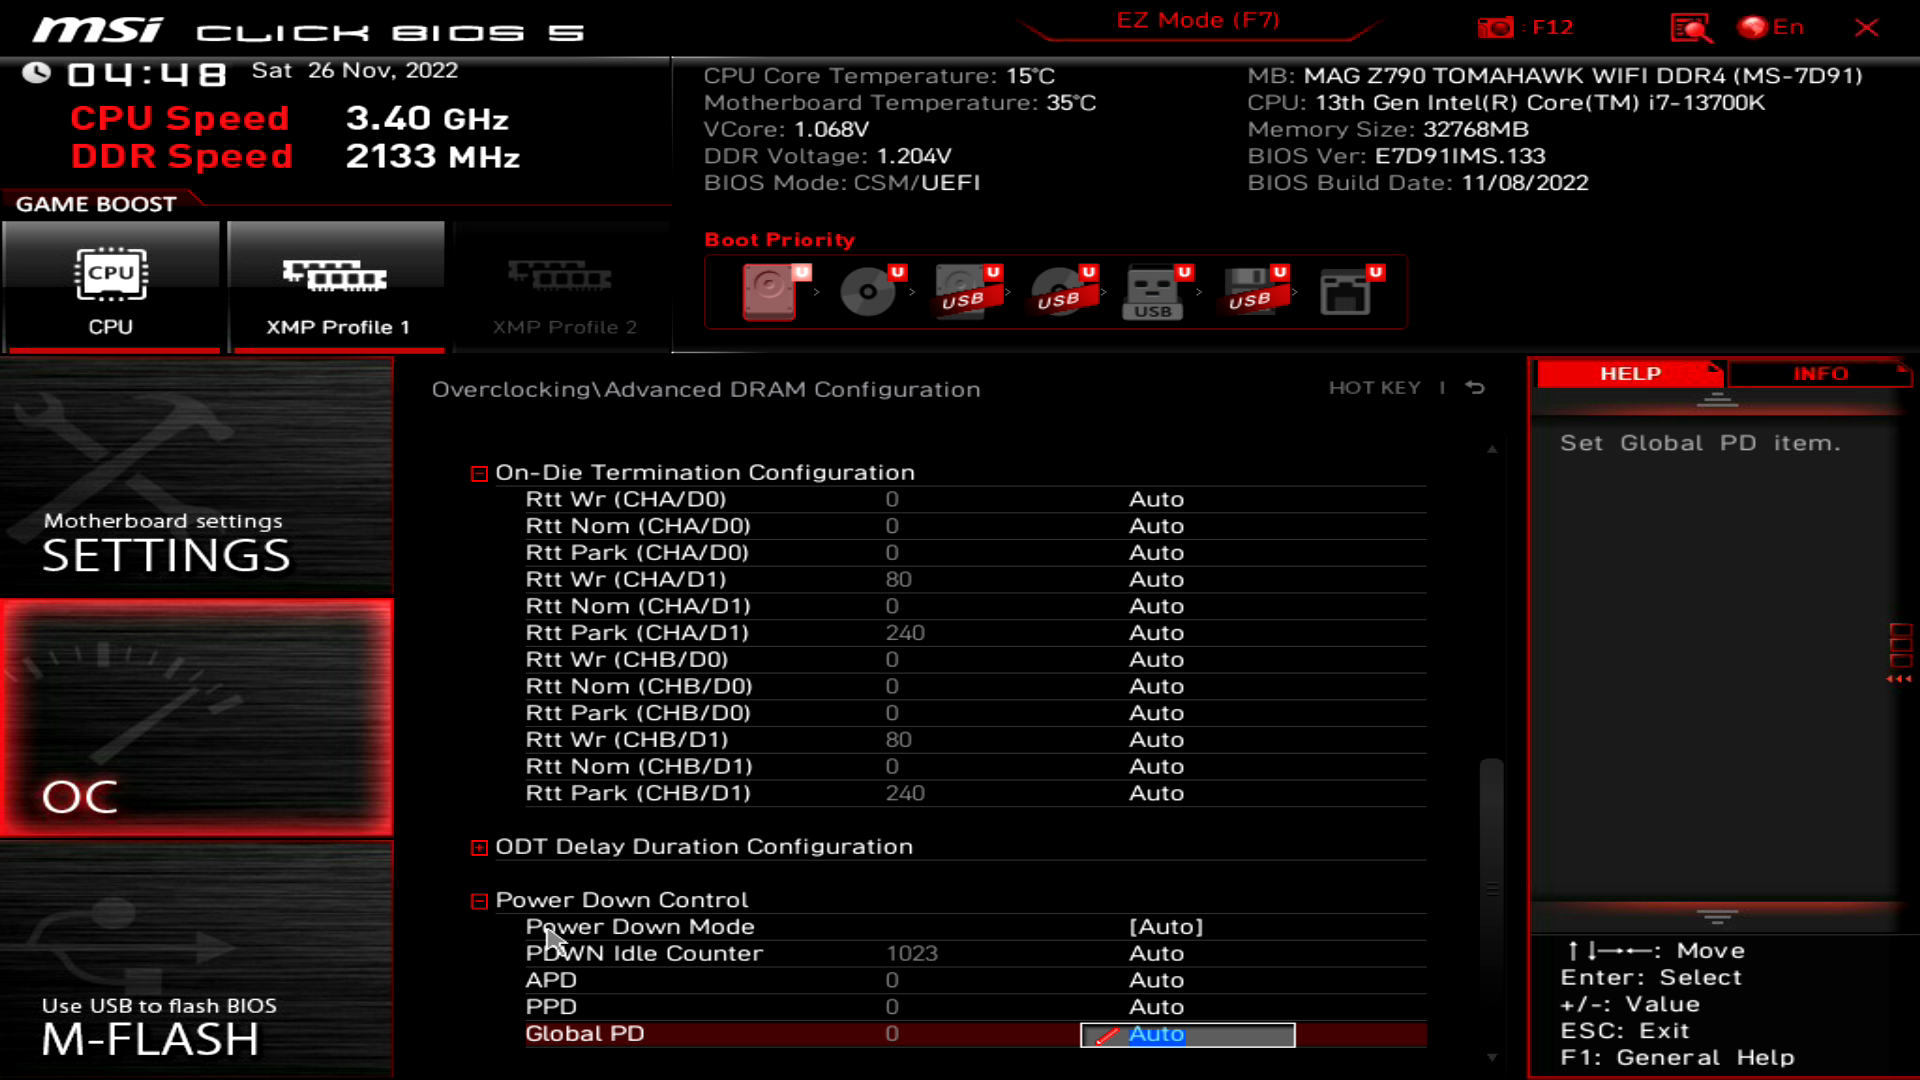
Task: Select the optical disc boot priority icon
Action: point(870,291)
